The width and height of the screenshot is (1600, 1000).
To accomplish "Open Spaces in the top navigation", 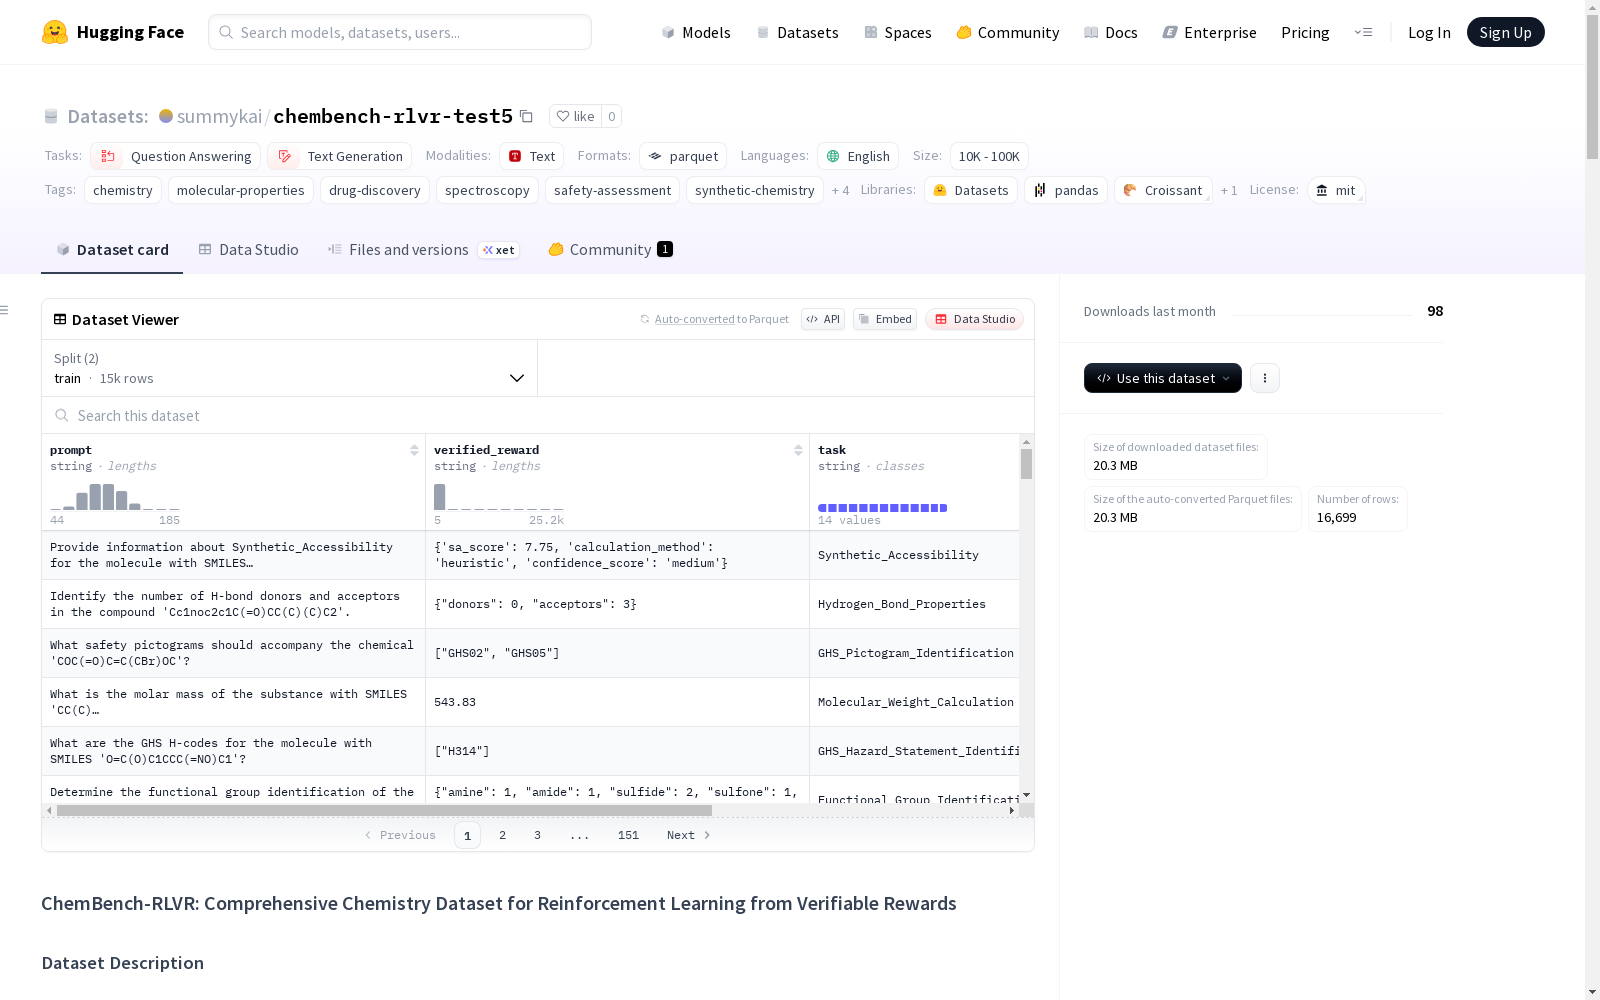I will click(898, 32).
